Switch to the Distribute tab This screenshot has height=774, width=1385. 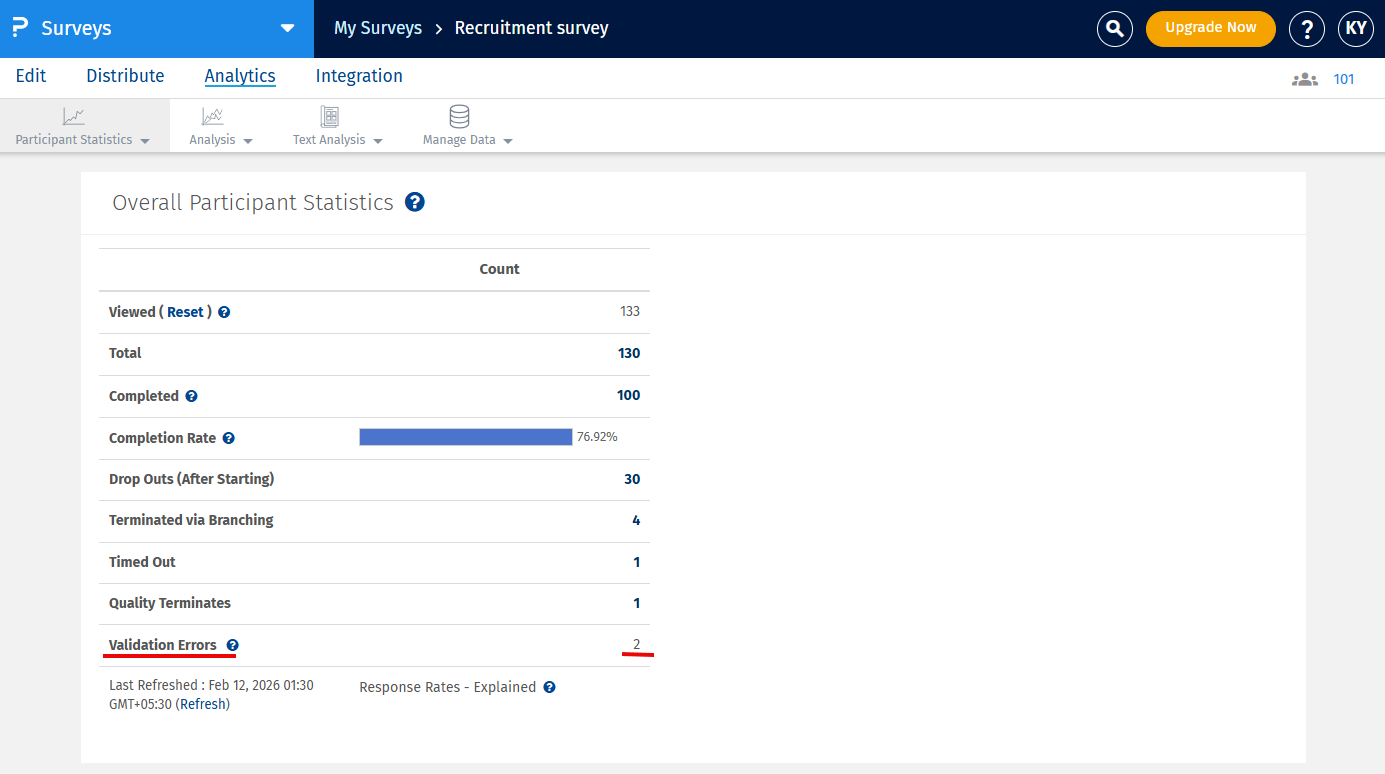124,76
